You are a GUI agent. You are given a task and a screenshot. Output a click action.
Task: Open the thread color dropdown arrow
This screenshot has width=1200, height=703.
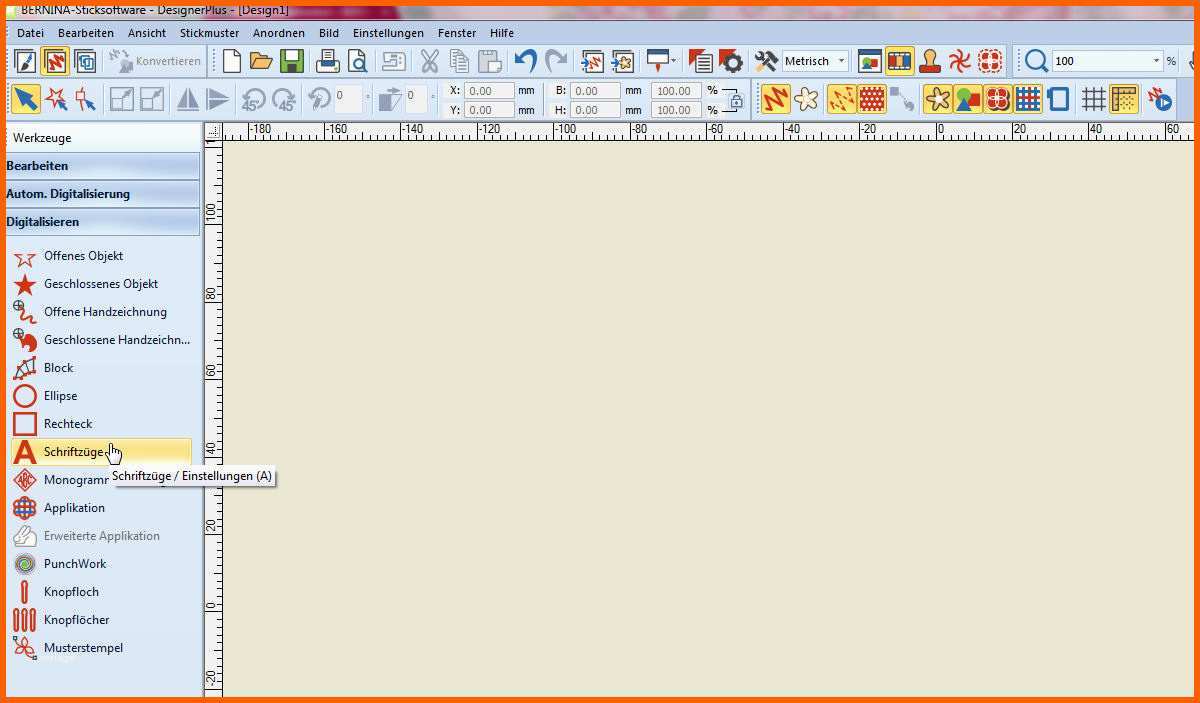click(674, 61)
